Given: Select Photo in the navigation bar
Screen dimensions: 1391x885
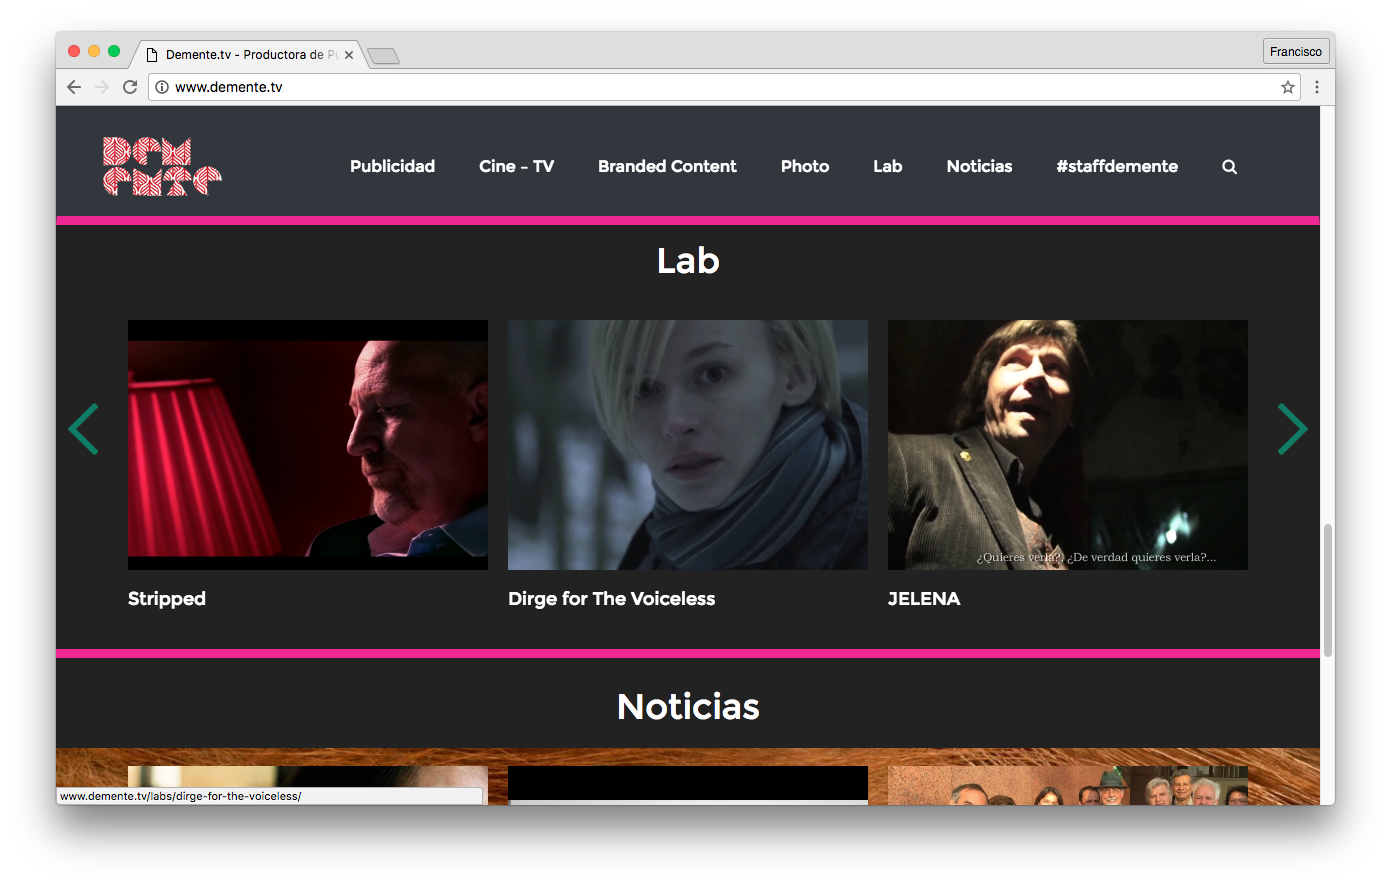Looking at the screenshot, I should click(805, 166).
